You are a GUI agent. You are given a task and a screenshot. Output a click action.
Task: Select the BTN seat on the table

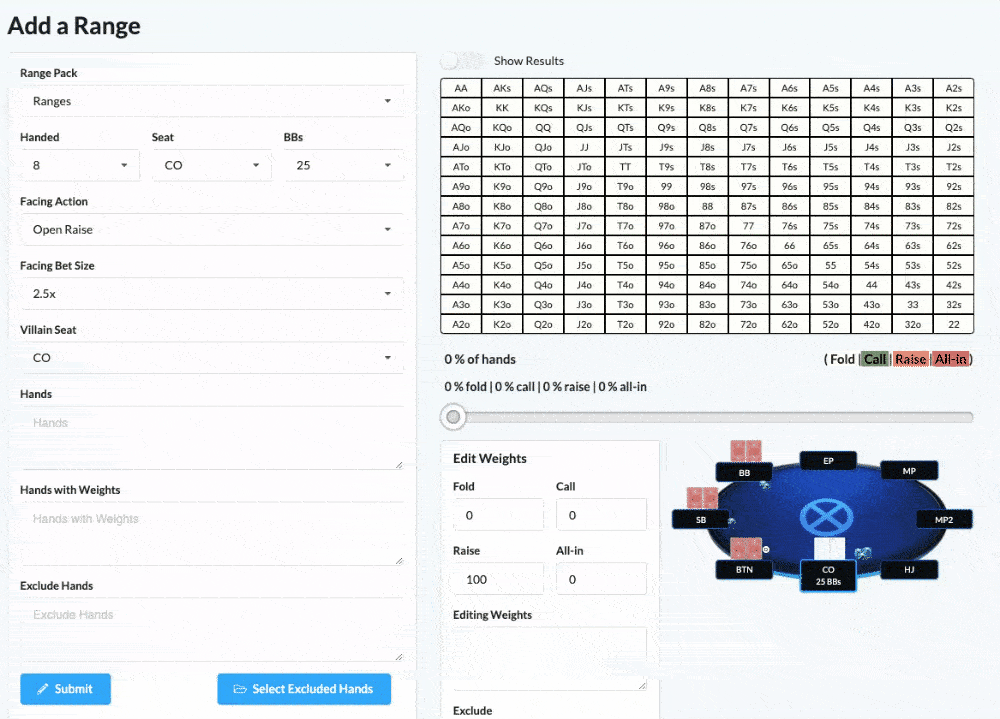pos(744,569)
